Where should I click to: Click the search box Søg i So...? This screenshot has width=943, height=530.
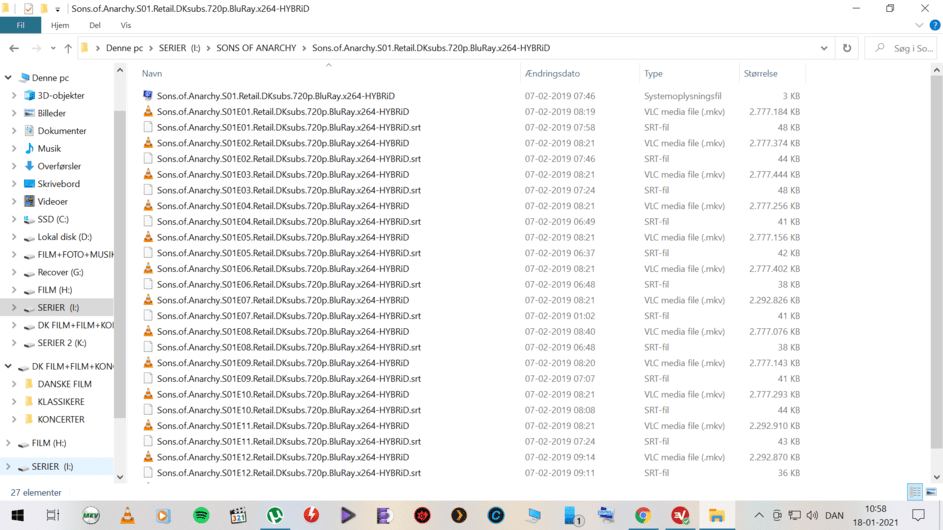tap(902, 48)
